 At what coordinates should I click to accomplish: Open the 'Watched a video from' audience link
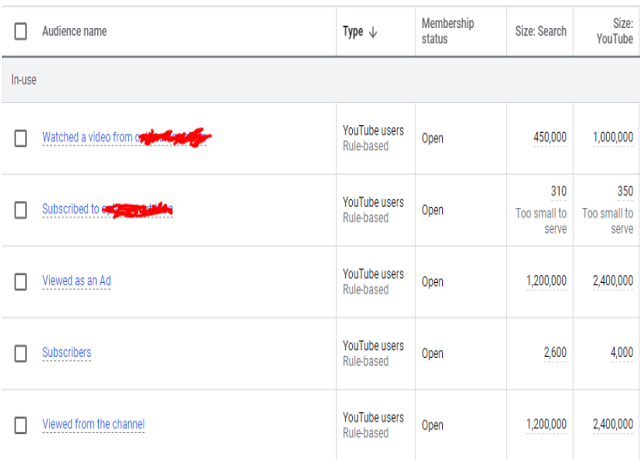[87, 137]
